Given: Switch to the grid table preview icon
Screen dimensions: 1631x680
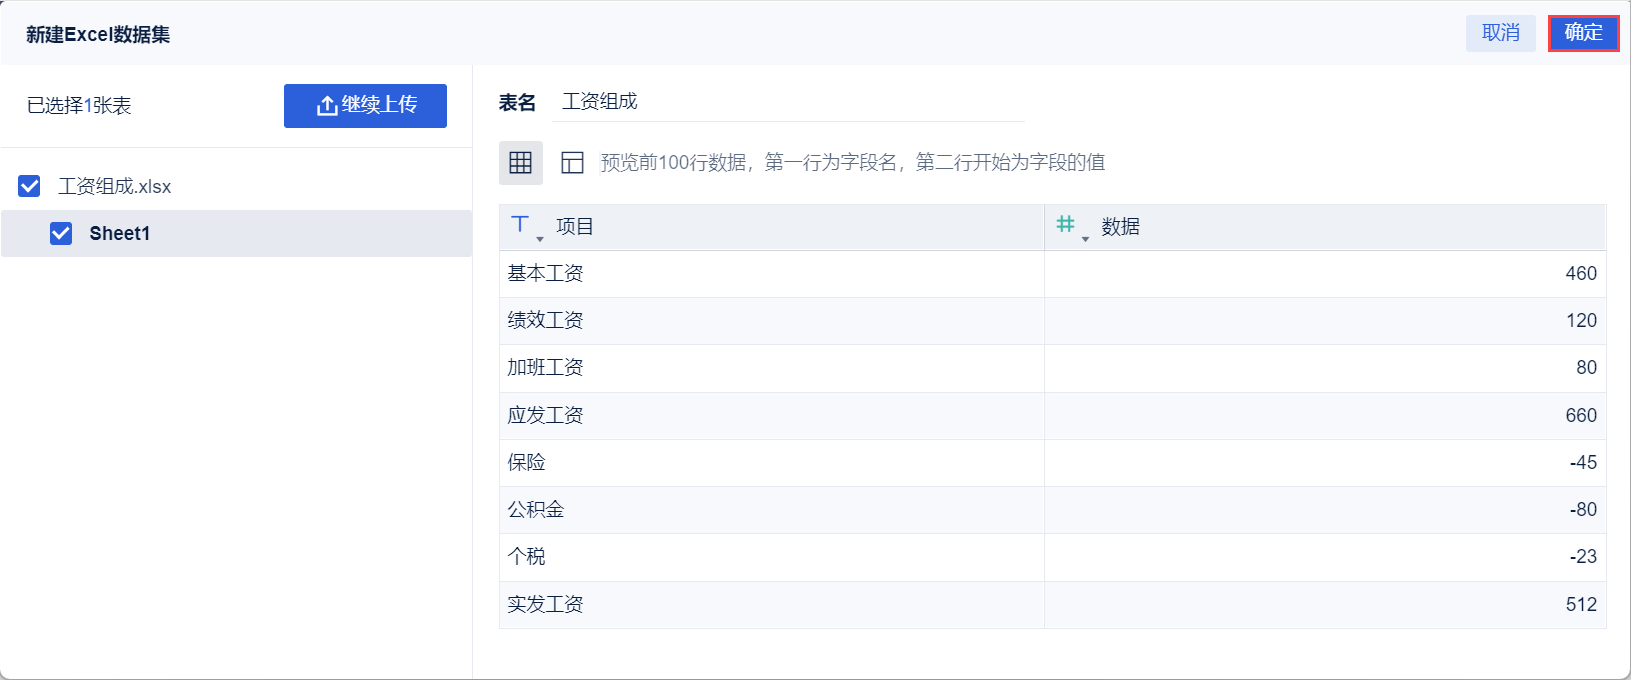Looking at the screenshot, I should point(521,163).
